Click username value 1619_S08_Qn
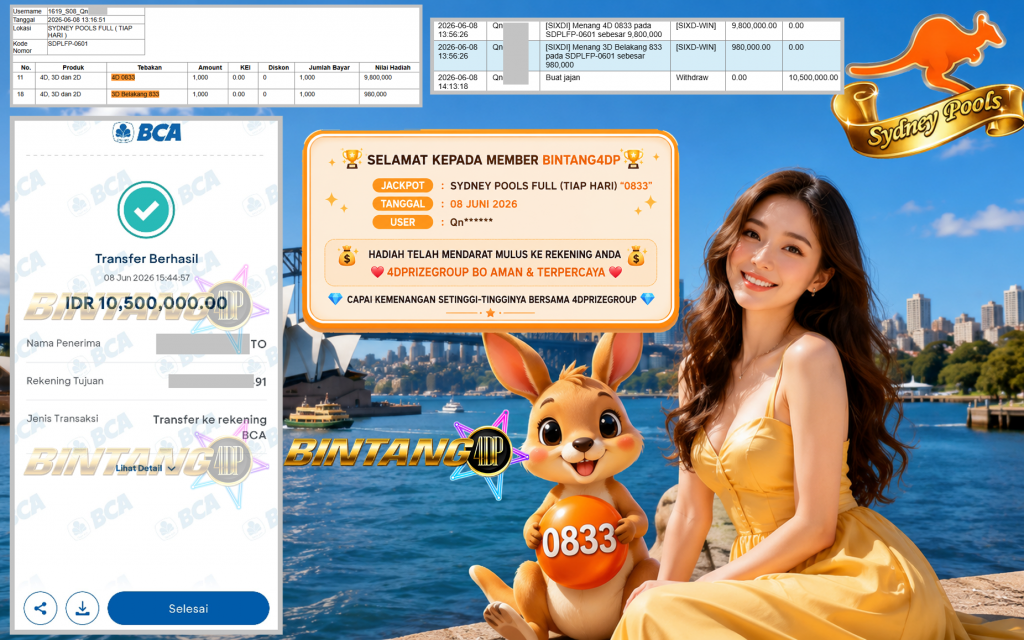1024x640 pixels. (x=77, y=12)
